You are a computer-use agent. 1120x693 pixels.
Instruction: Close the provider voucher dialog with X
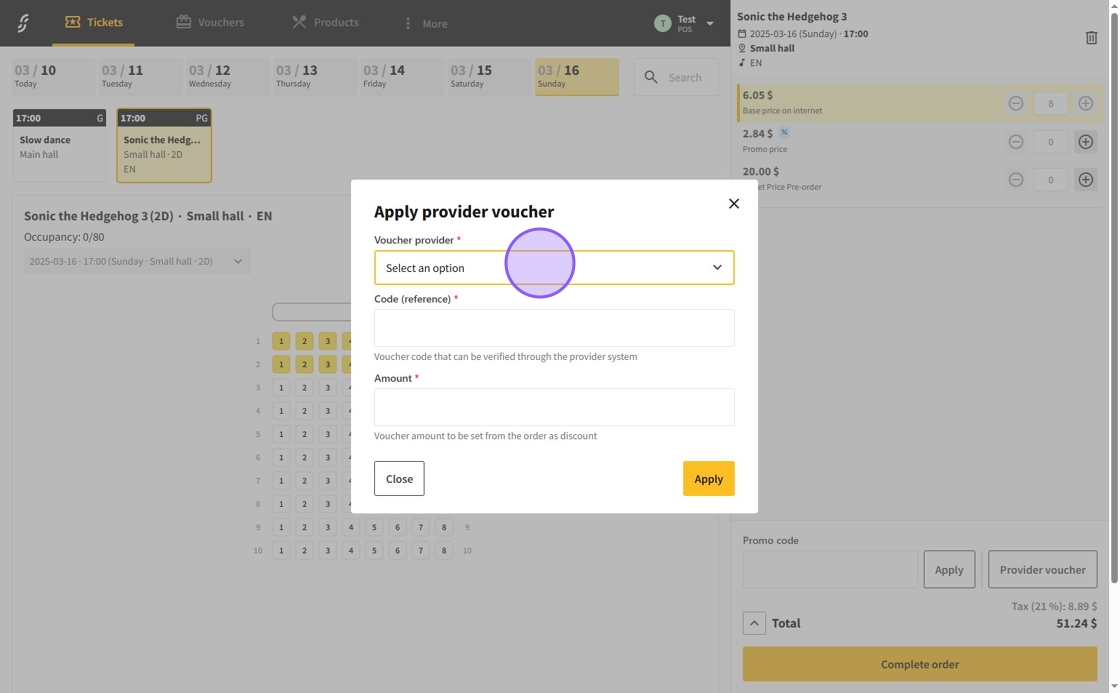pos(733,204)
